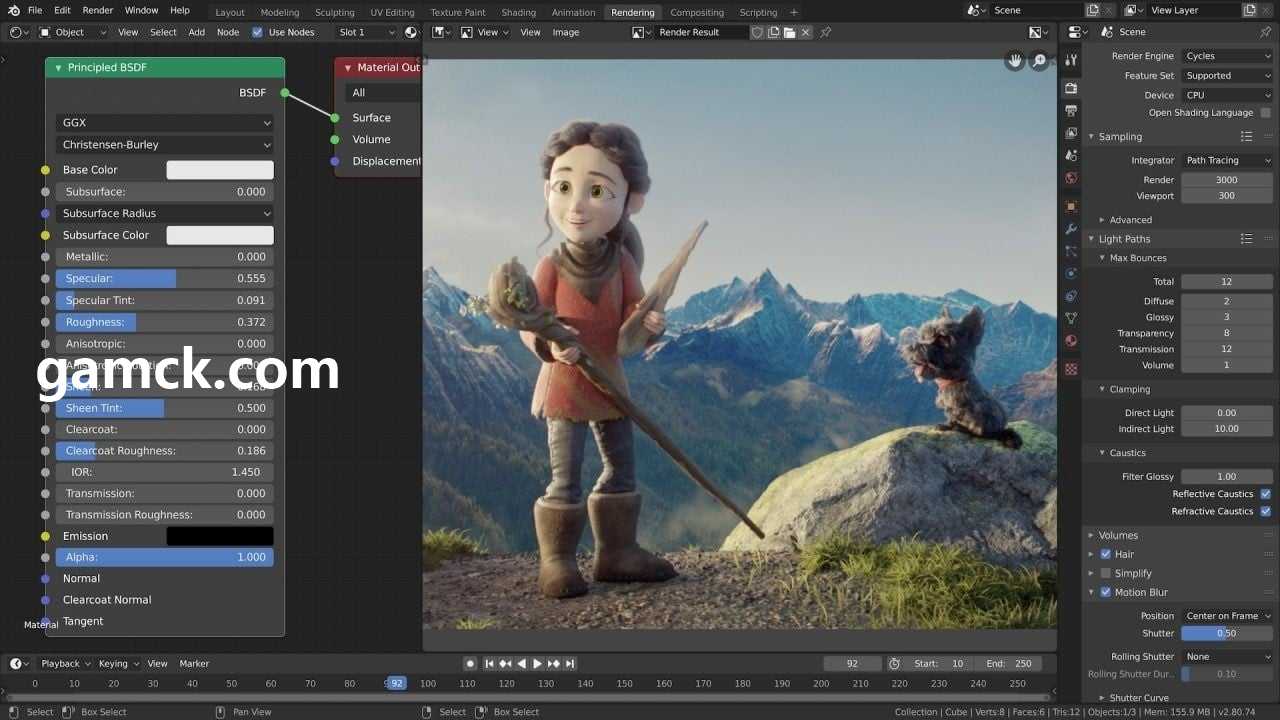The width and height of the screenshot is (1280, 720).
Task: Toggle the Use Nodes checkbox
Action: pos(257,32)
